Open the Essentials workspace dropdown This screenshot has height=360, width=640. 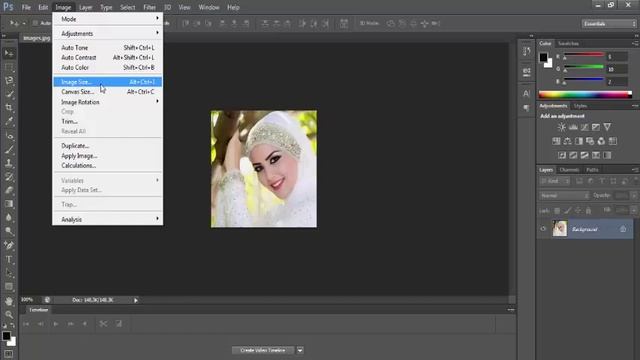tap(609, 24)
